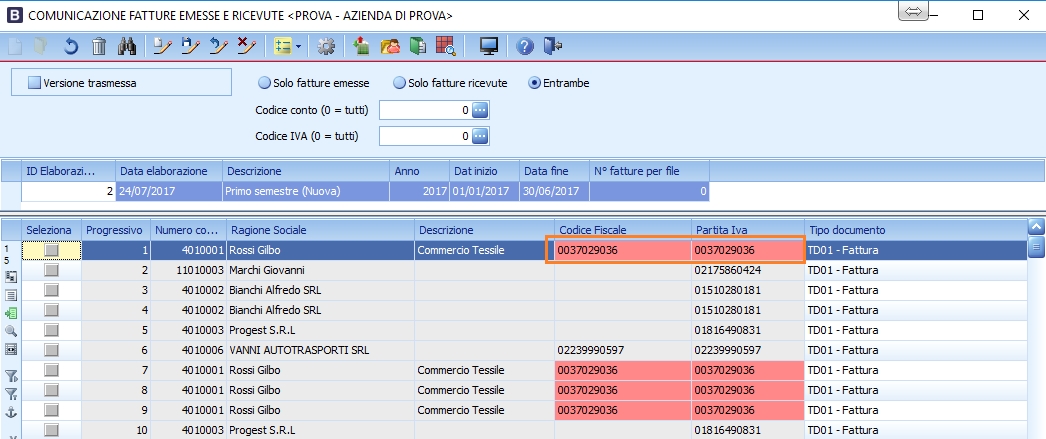Click the N° fatture per file column header
Screen dimensions: 1046x439
pyautogui.click(x=649, y=171)
